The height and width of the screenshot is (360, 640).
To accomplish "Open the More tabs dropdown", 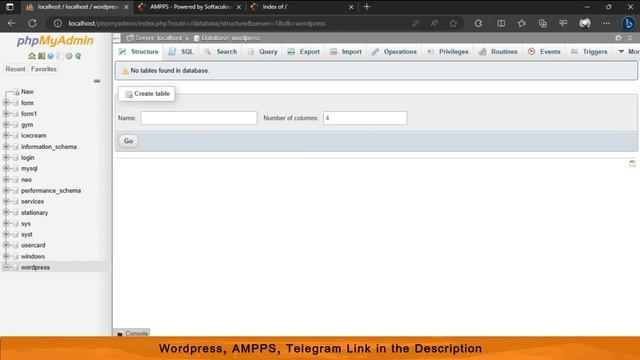I will [628, 52].
